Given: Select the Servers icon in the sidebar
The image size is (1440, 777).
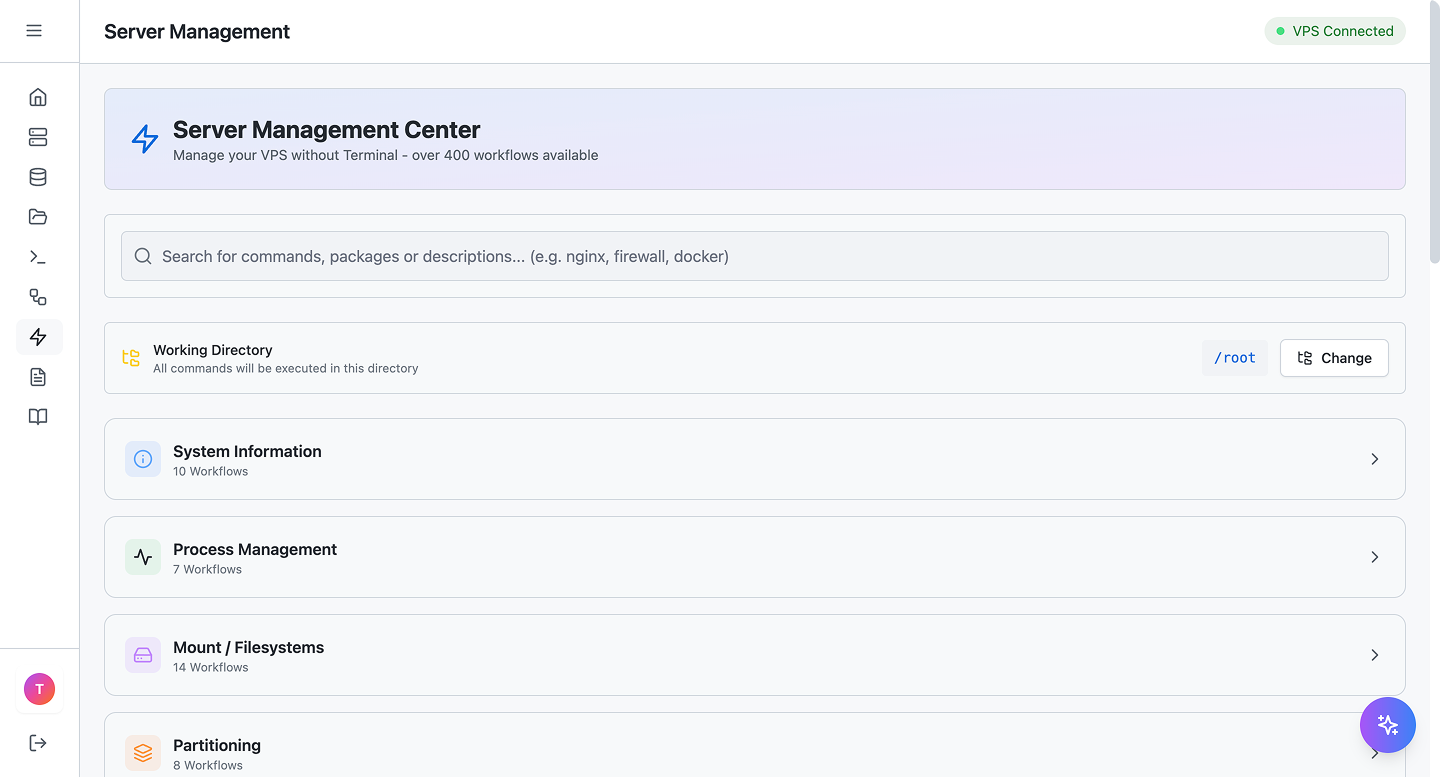Looking at the screenshot, I should [x=38, y=137].
